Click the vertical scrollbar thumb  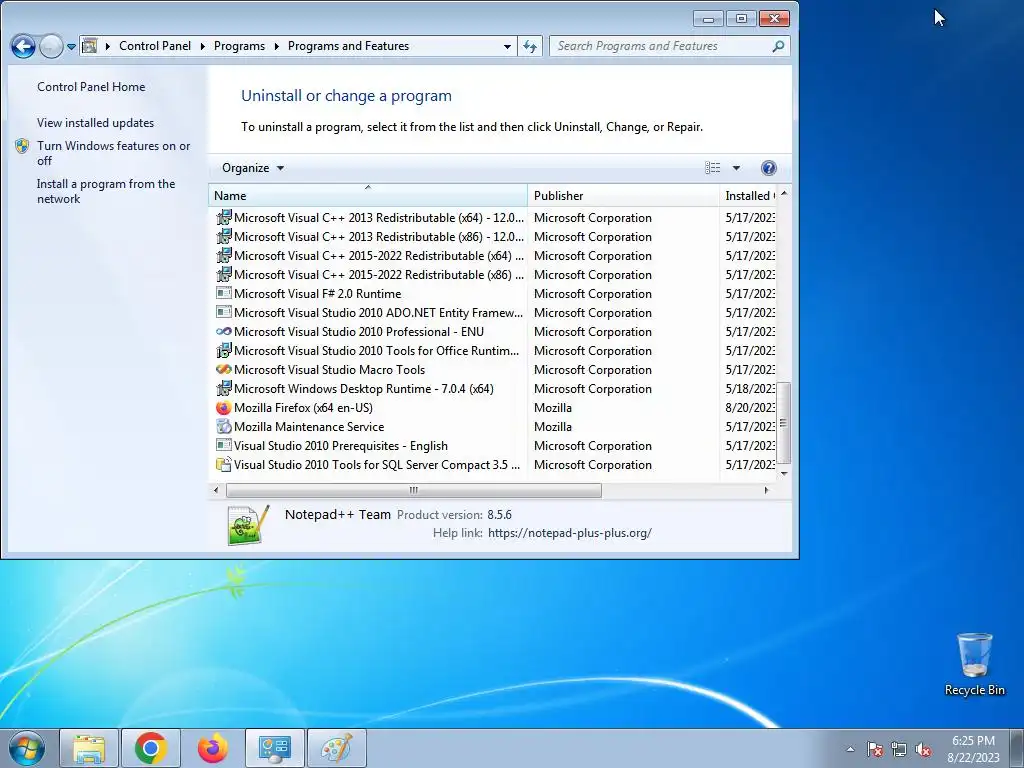(784, 423)
